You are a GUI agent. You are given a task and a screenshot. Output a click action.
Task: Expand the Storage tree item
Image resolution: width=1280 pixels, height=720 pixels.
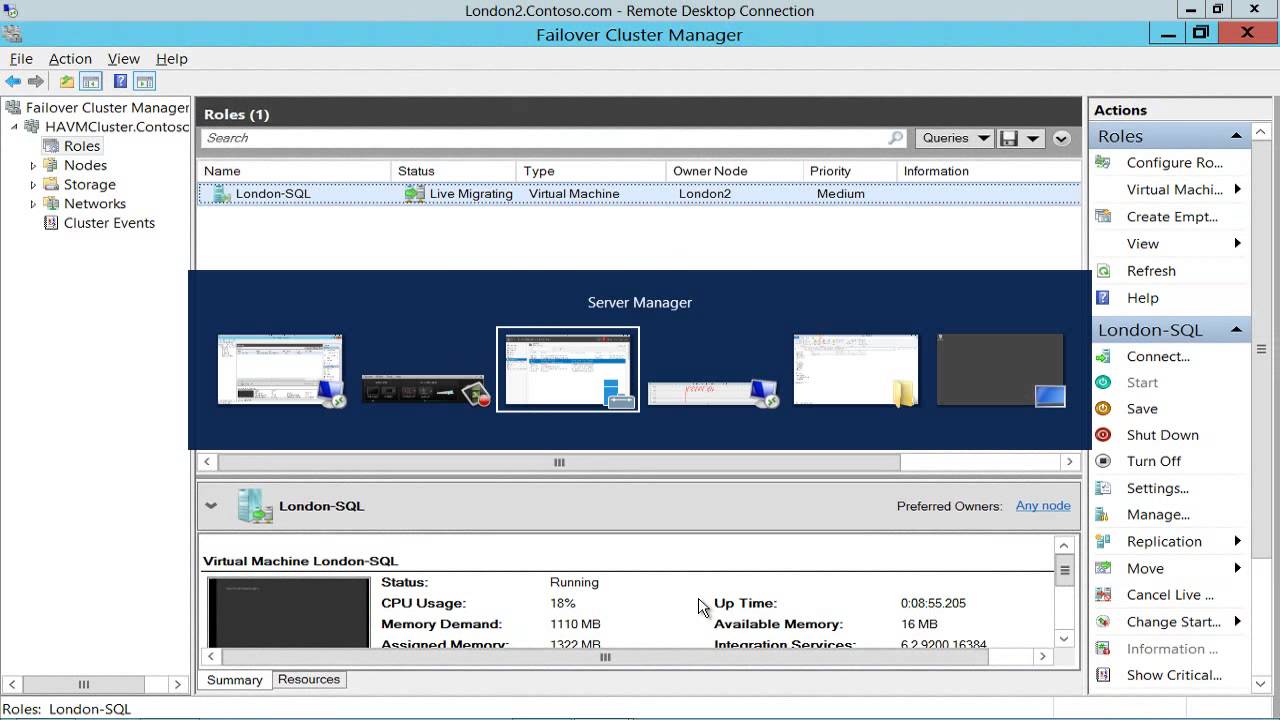[x=33, y=185]
